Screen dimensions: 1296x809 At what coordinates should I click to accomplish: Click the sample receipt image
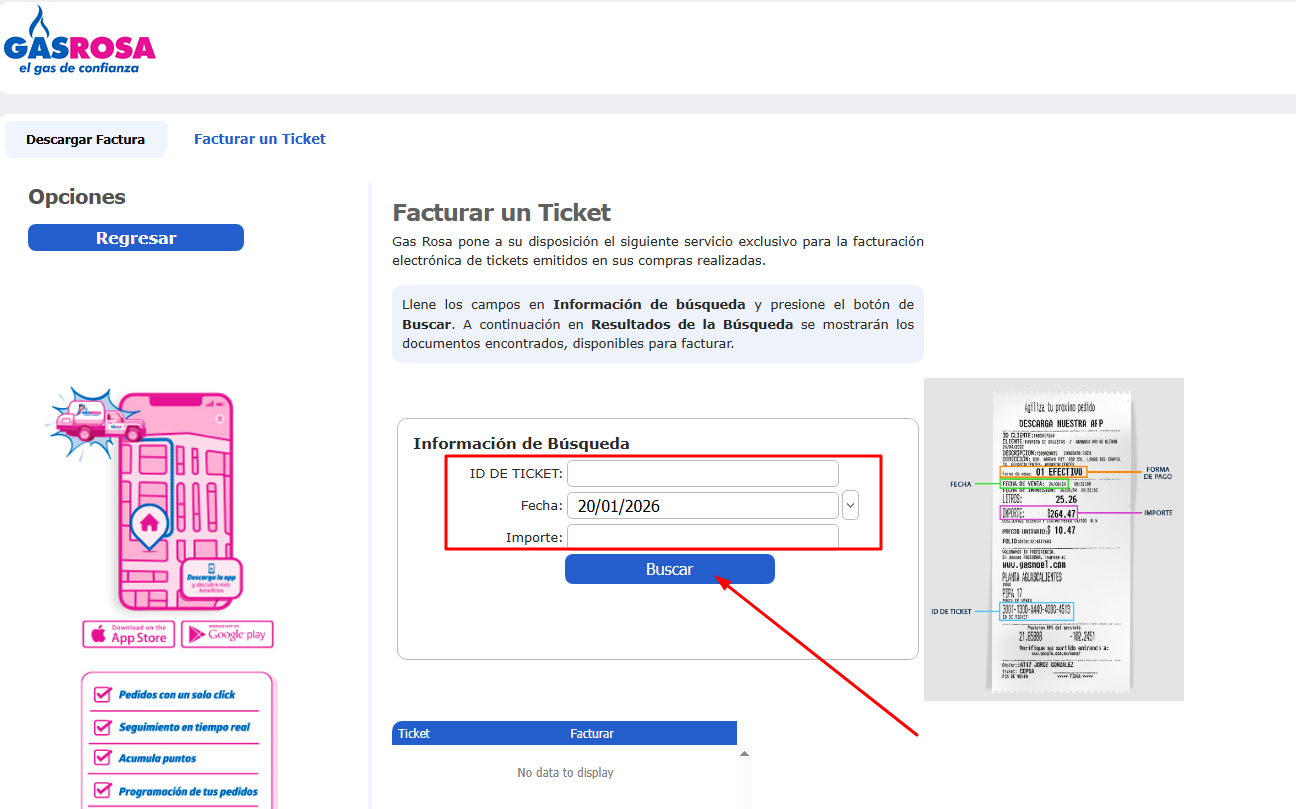1053,539
